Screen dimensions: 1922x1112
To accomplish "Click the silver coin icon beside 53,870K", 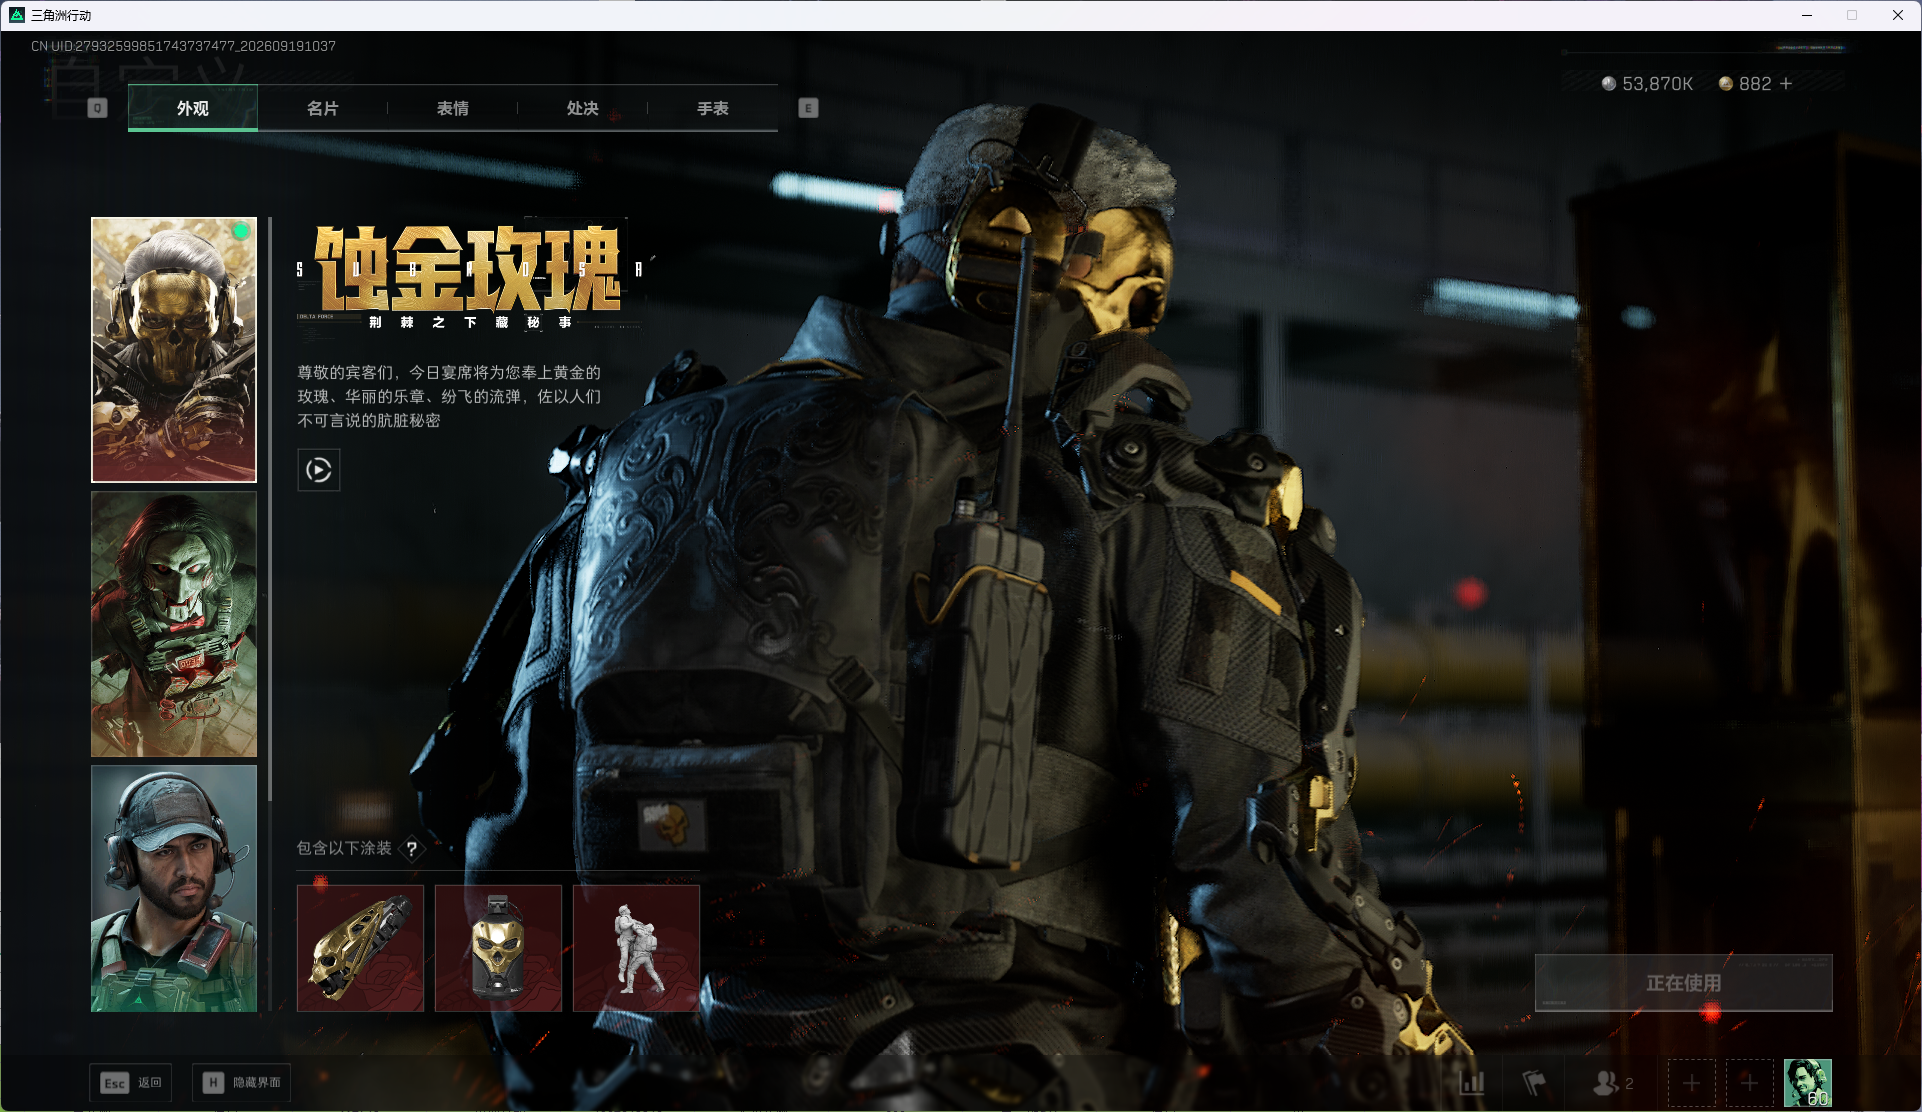I will (1608, 84).
